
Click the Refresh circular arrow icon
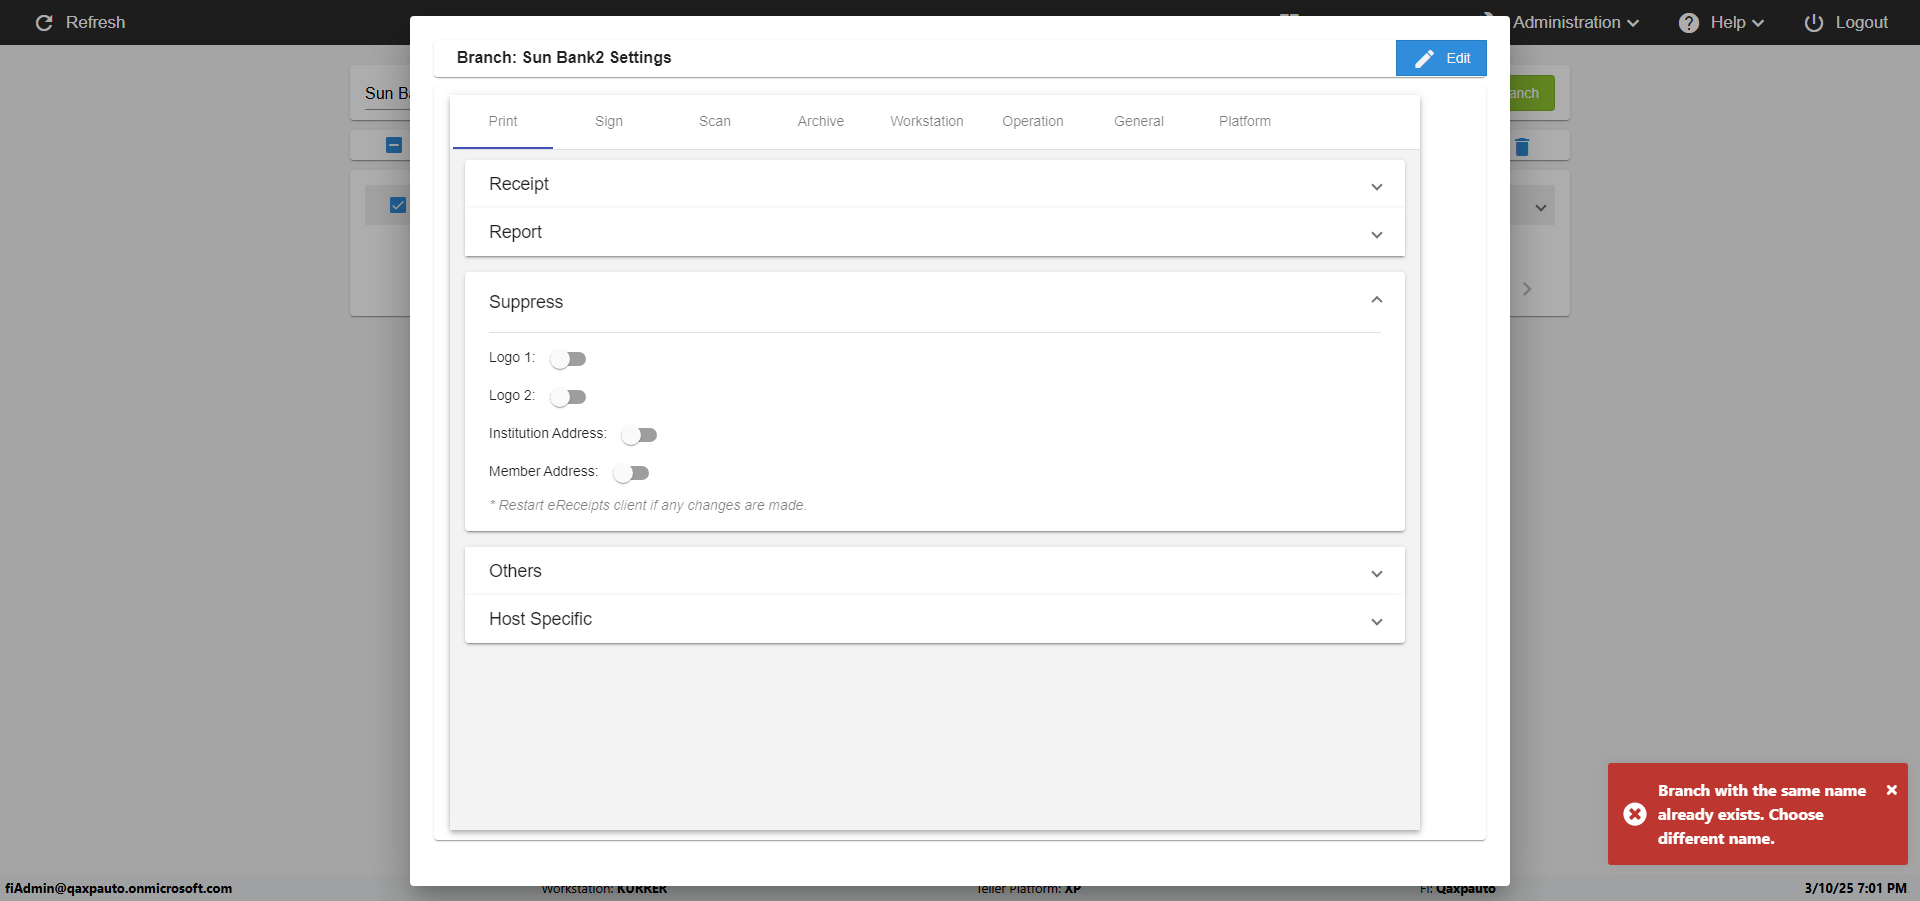44,22
